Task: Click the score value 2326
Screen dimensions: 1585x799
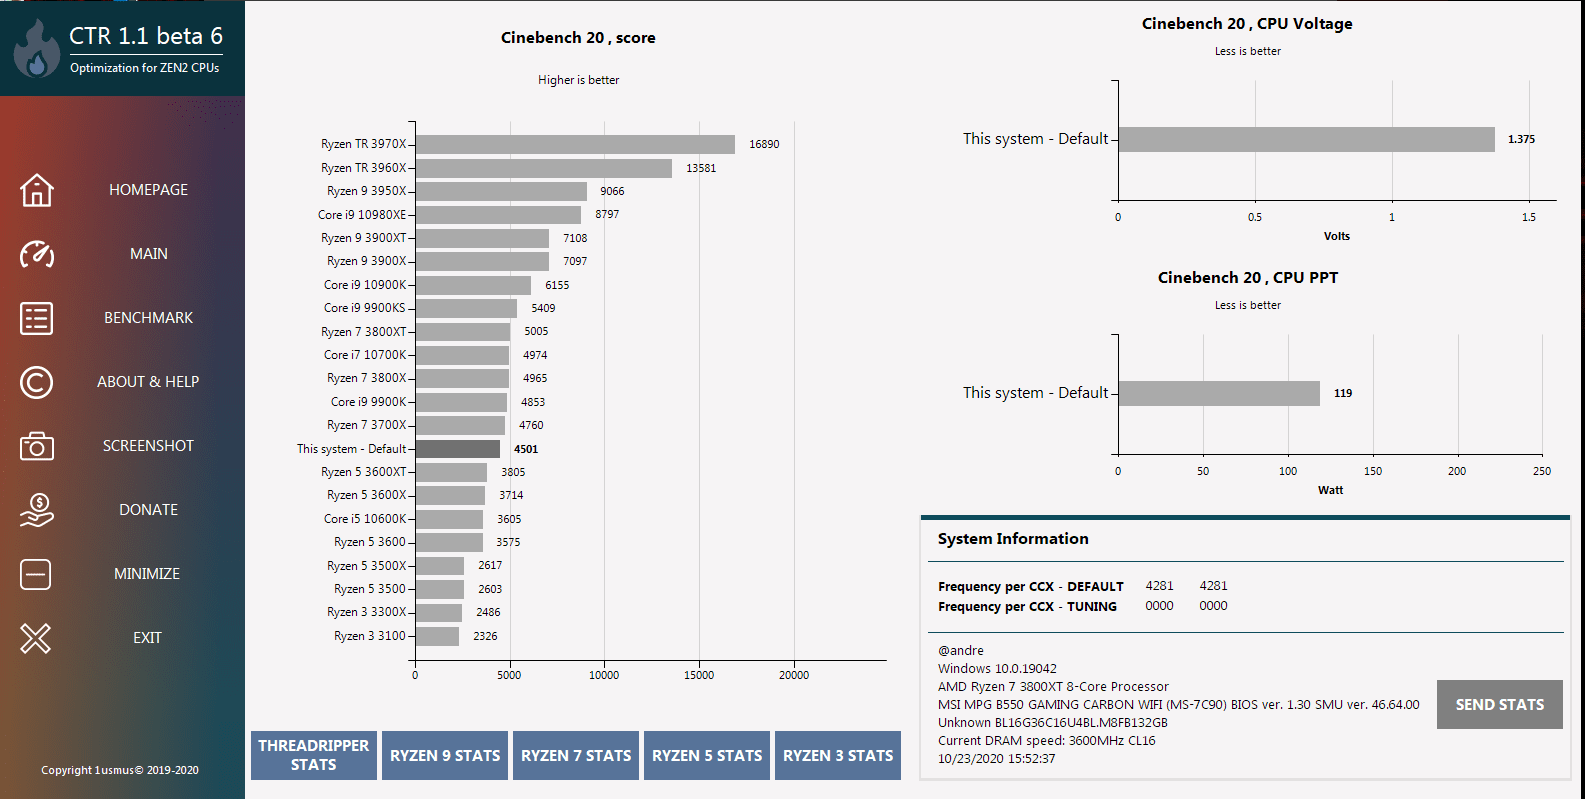Action: pyautogui.click(x=485, y=636)
